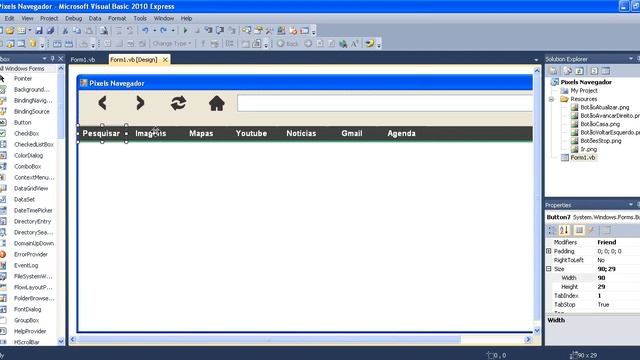This screenshot has height=360, width=640.
Task: Select DateTimePicker in the Toolbox
Action: [x=33, y=211]
